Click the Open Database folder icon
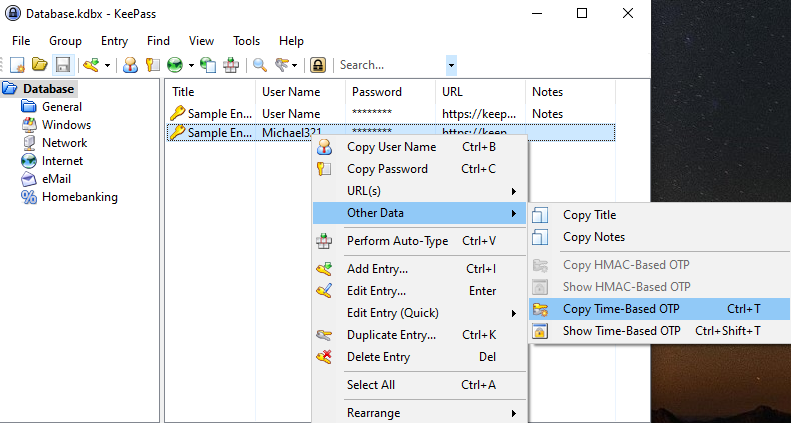Image resolution: width=791 pixels, height=423 pixels. click(x=39, y=65)
